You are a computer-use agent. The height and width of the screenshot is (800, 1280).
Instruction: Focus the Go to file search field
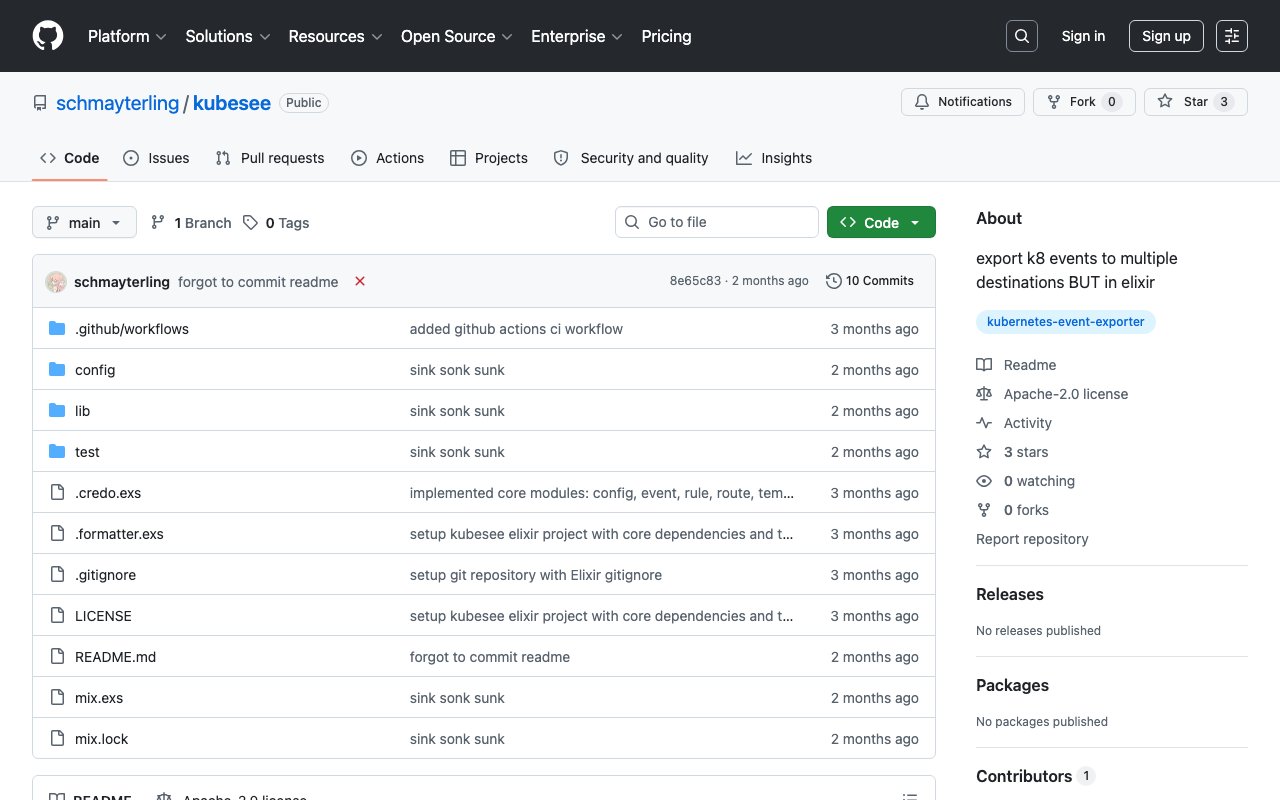tap(717, 222)
